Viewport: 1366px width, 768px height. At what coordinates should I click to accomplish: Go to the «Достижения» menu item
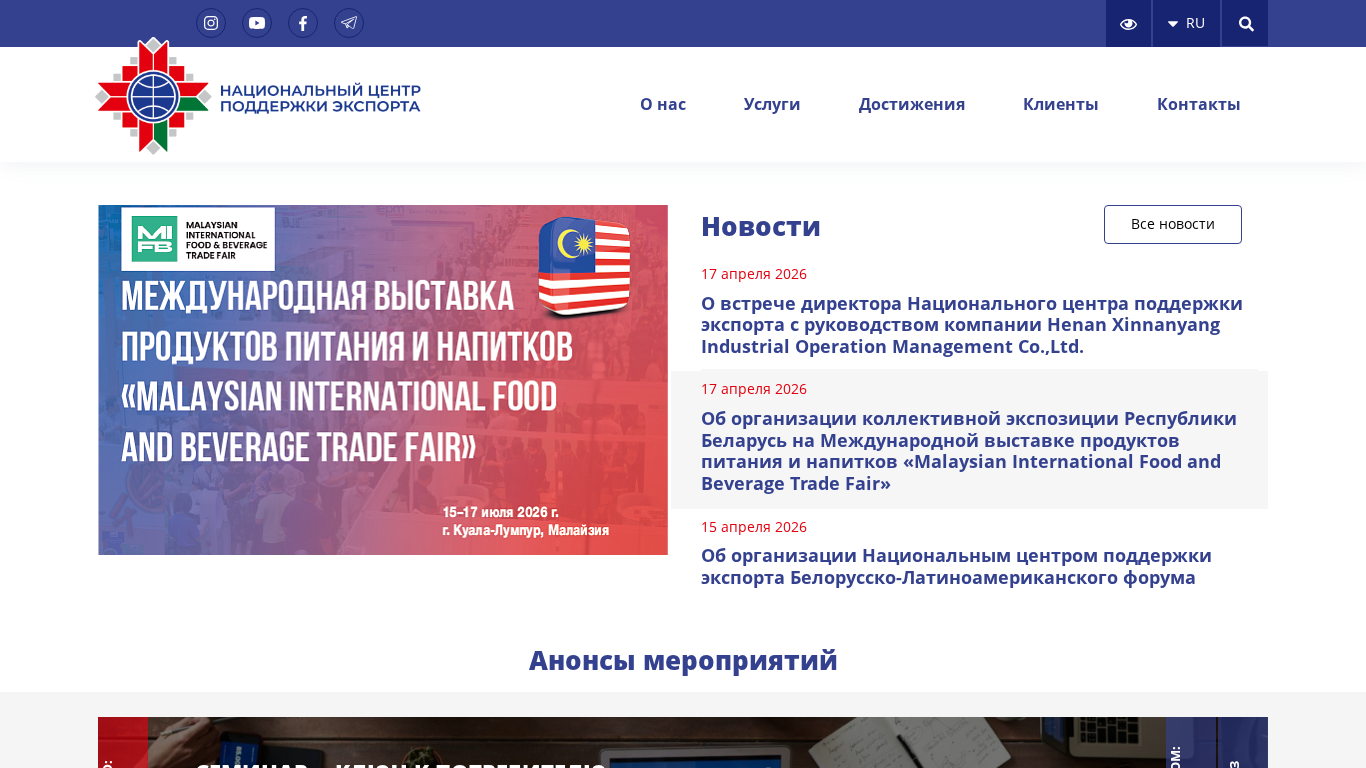(x=912, y=104)
